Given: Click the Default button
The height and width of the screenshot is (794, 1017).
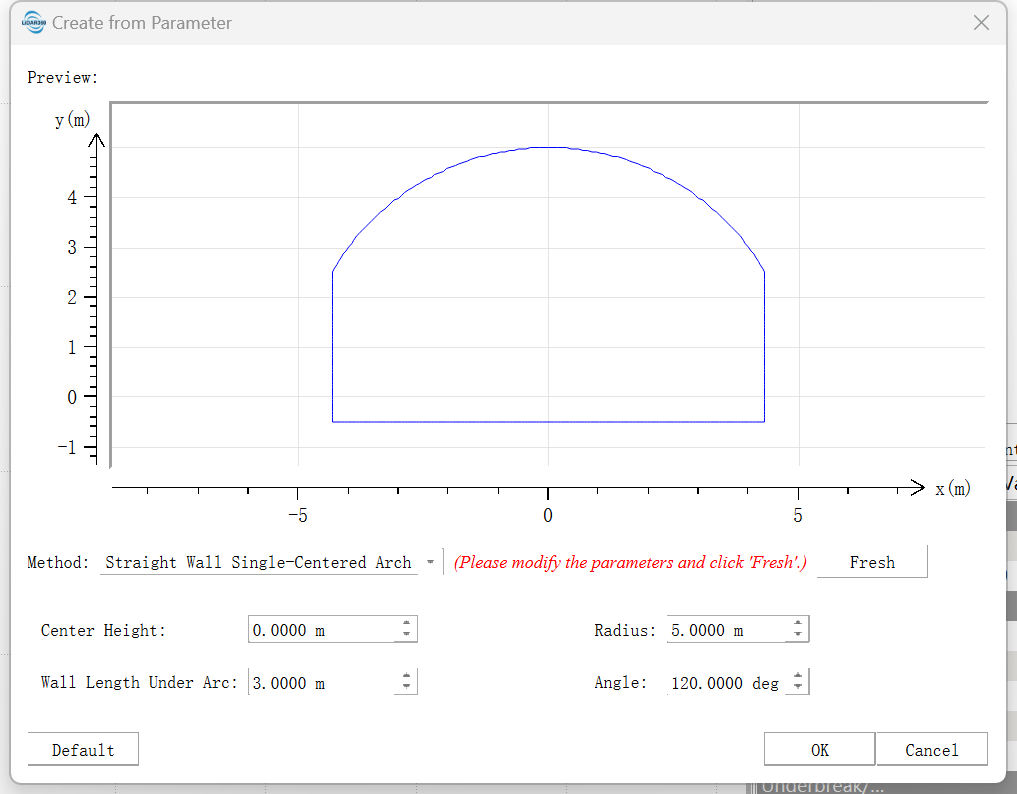Looking at the screenshot, I should tap(83, 749).
